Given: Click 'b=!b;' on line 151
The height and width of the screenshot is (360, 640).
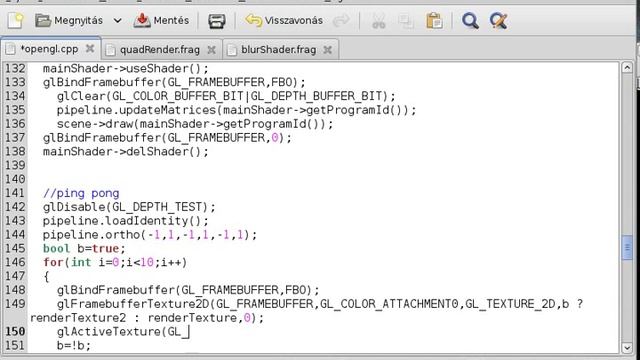Looking at the screenshot, I should point(73,346).
